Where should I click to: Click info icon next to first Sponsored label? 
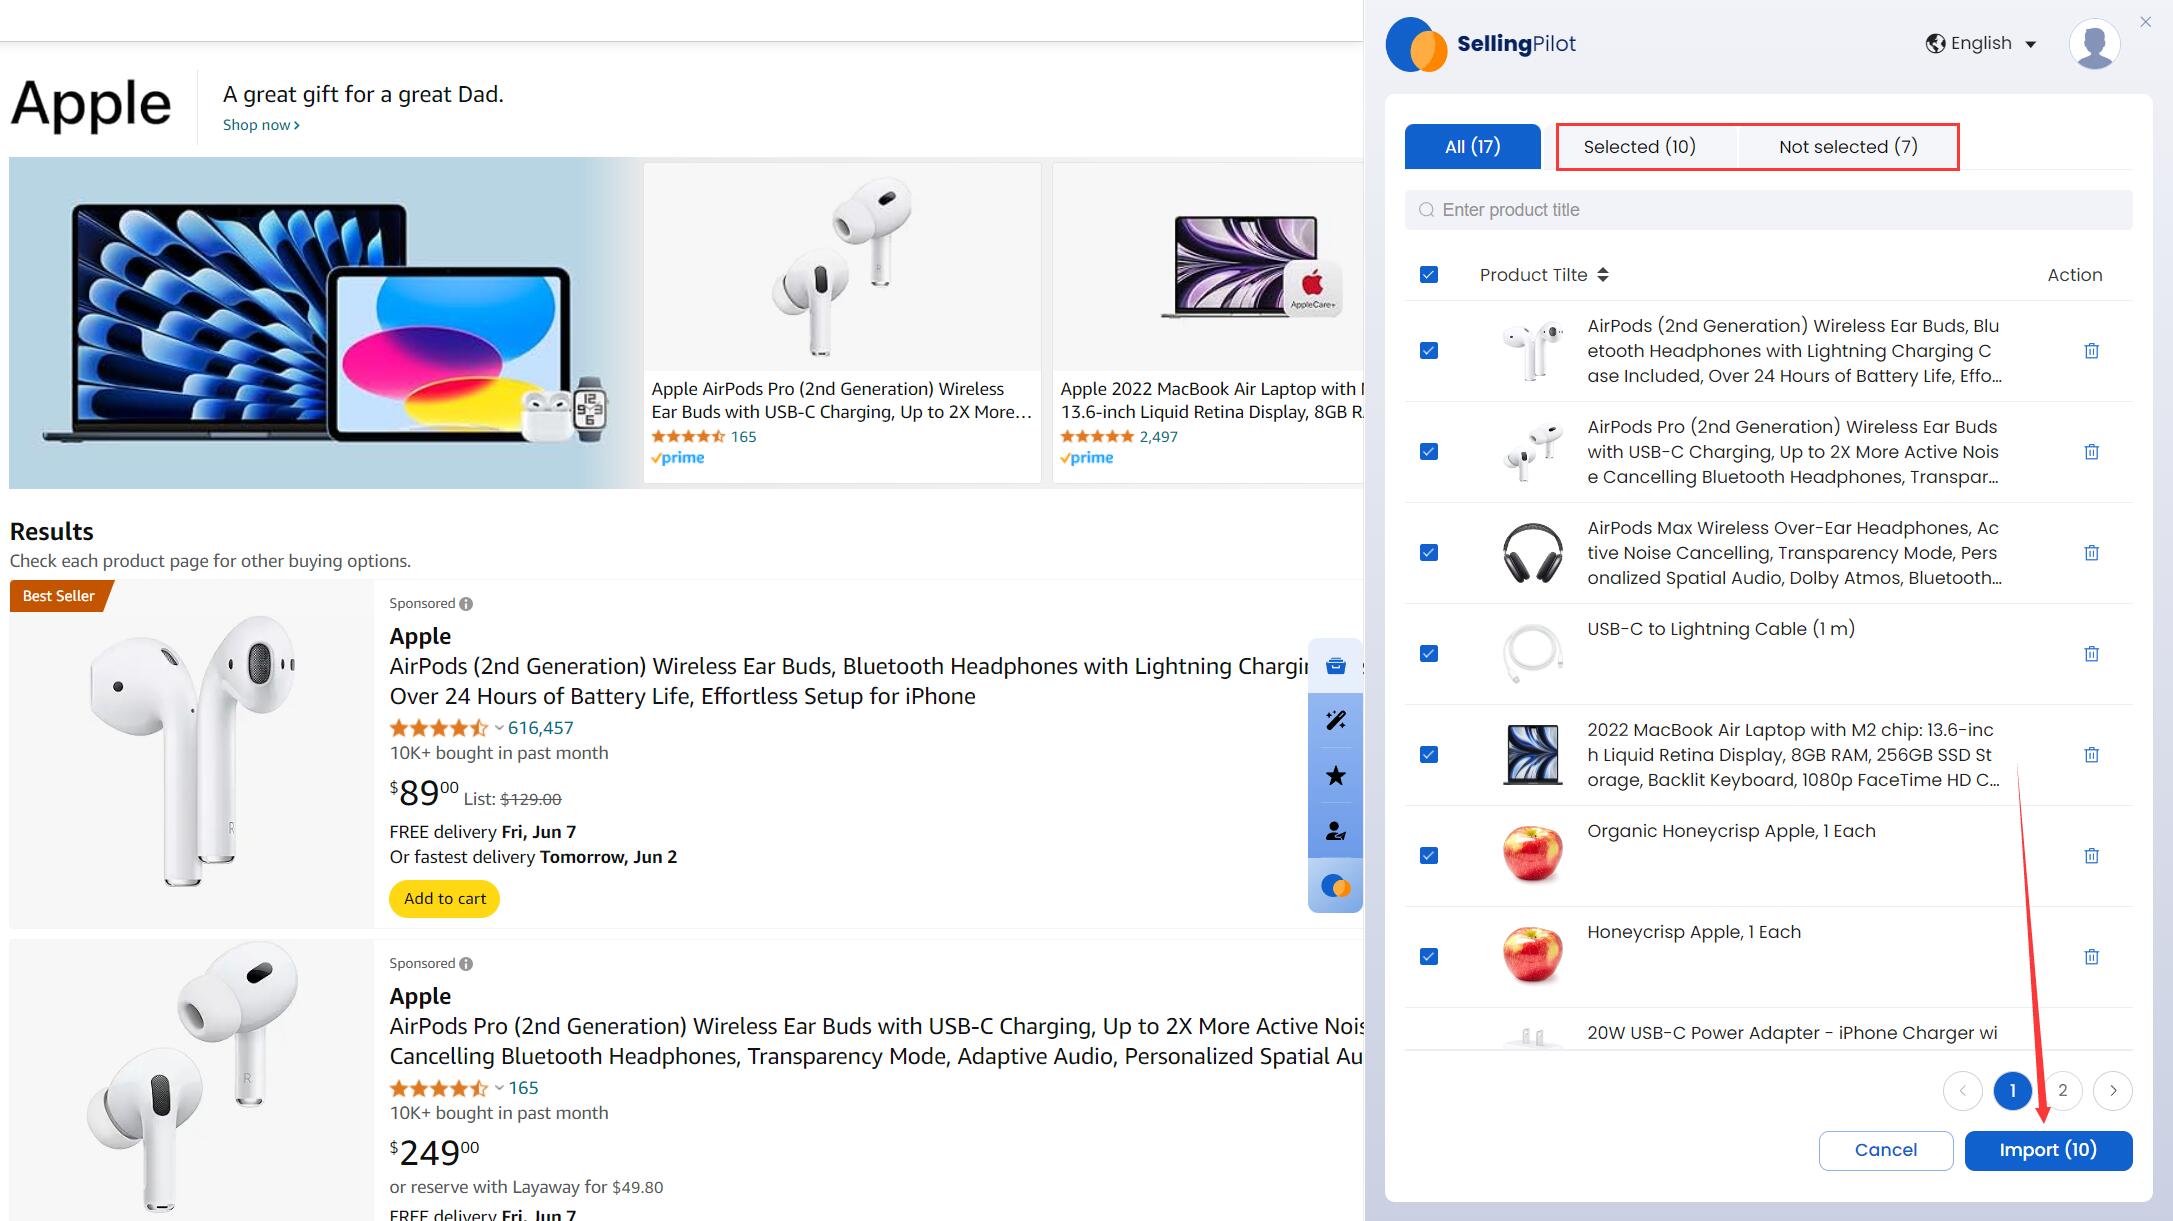[x=466, y=604]
